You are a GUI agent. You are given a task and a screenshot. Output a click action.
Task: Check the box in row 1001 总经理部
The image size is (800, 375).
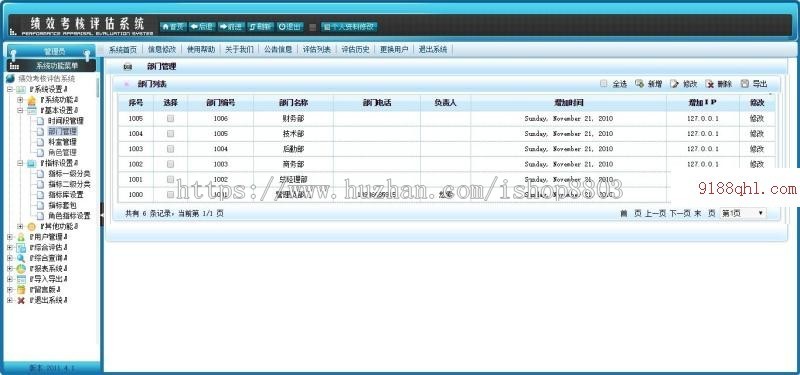[x=170, y=179]
